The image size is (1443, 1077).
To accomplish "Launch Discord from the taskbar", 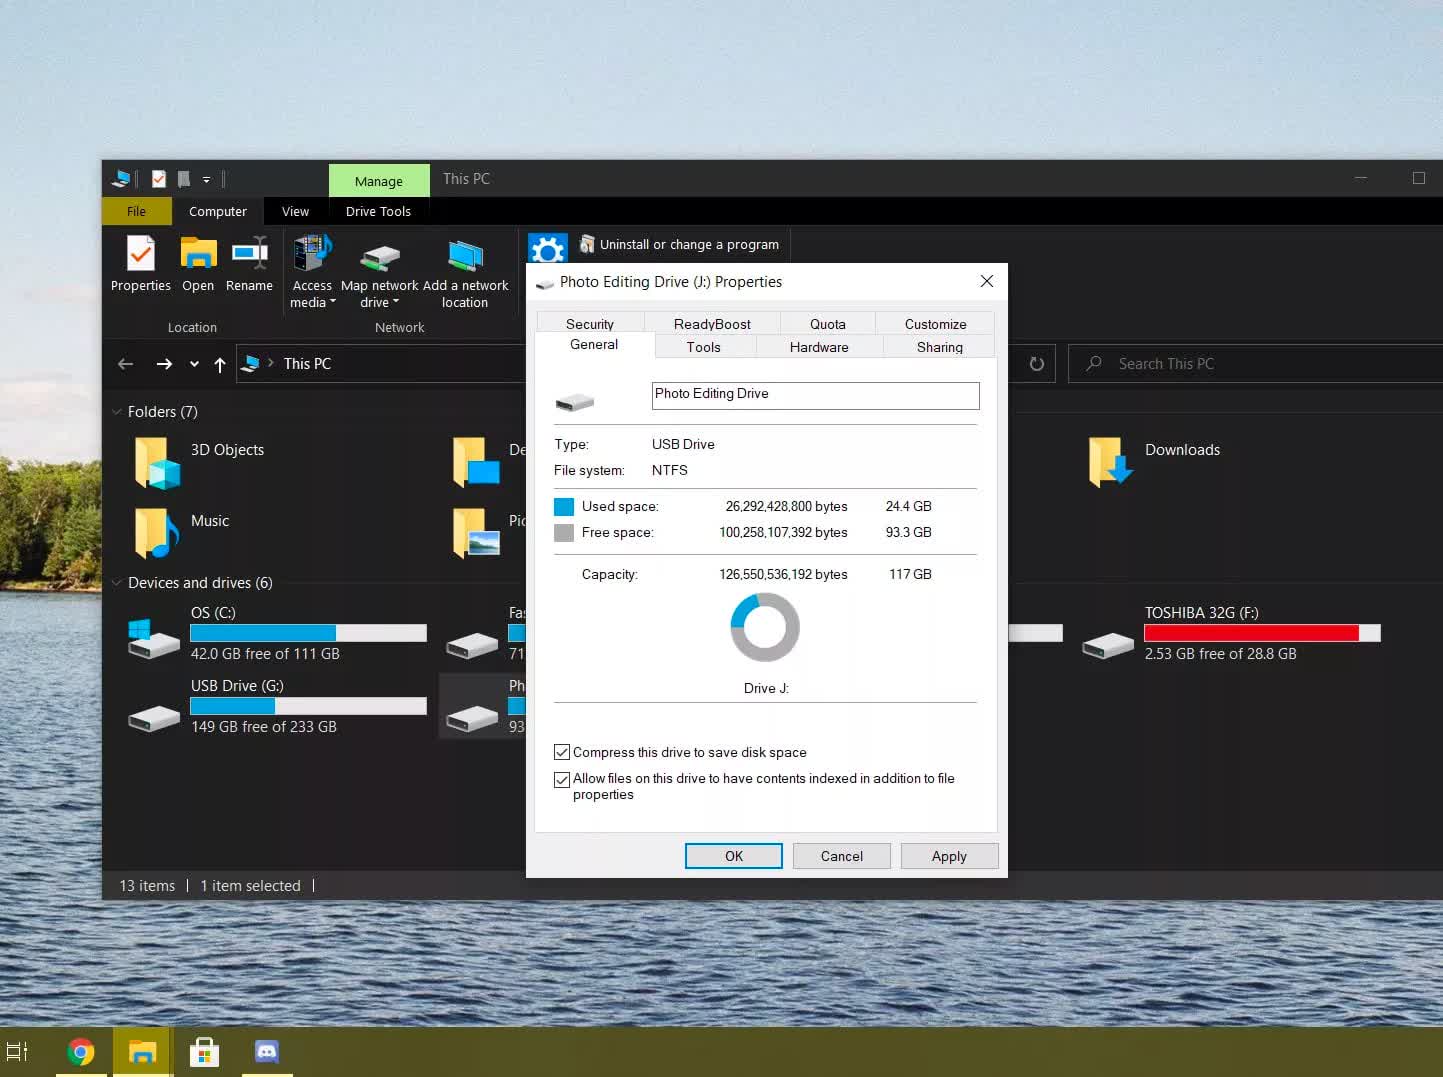I will click(266, 1052).
